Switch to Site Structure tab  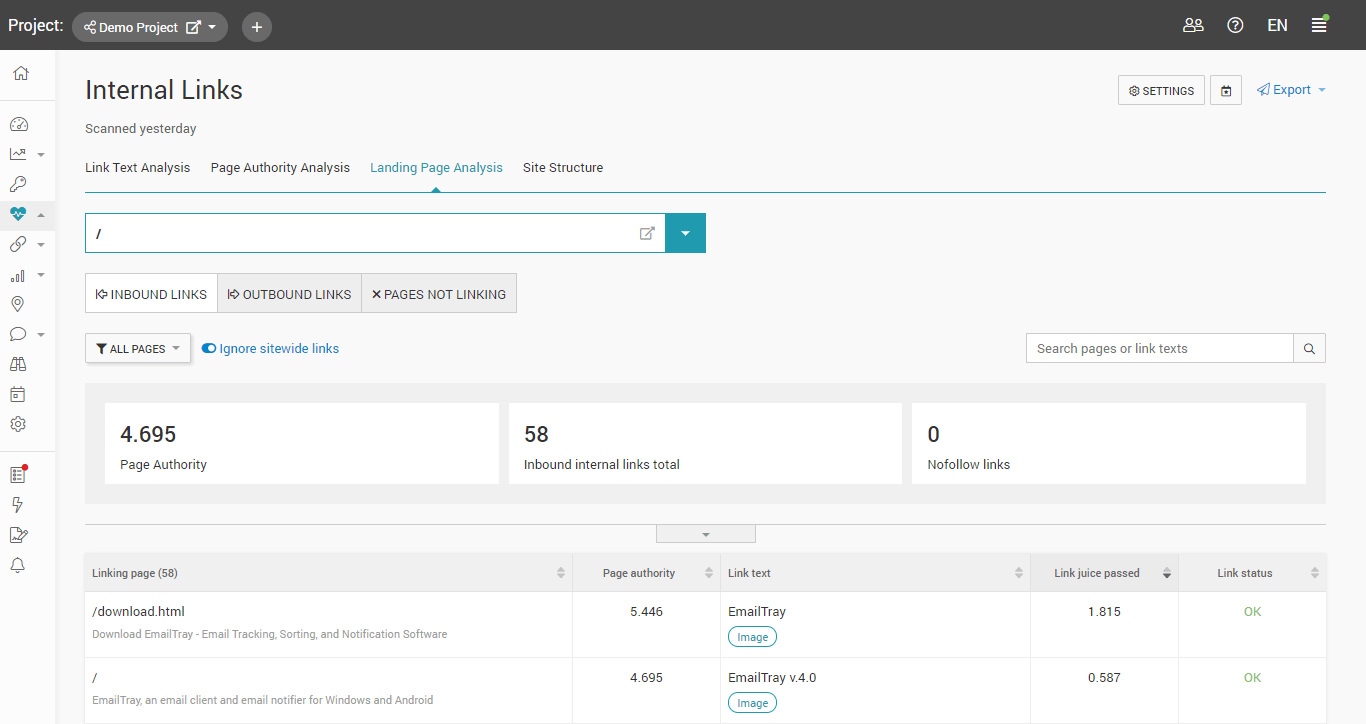(562, 168)
